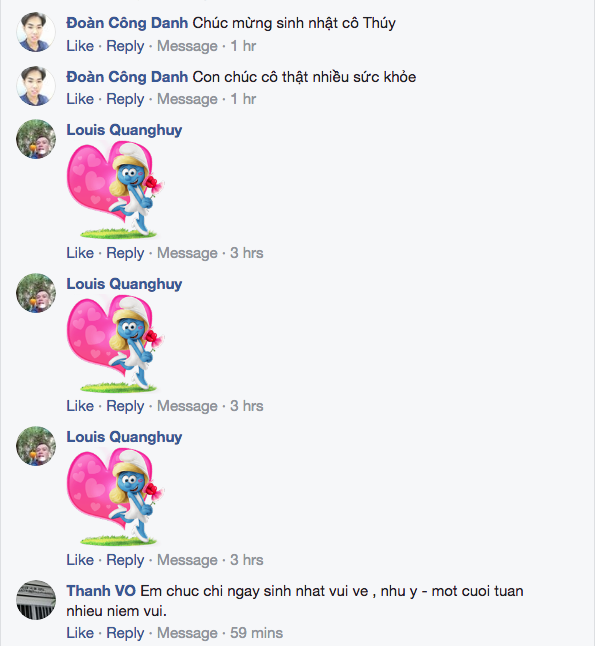595x646 pixels.
Task: Open the third Smurfette heart sticker
Action: [x=115, y=496]
